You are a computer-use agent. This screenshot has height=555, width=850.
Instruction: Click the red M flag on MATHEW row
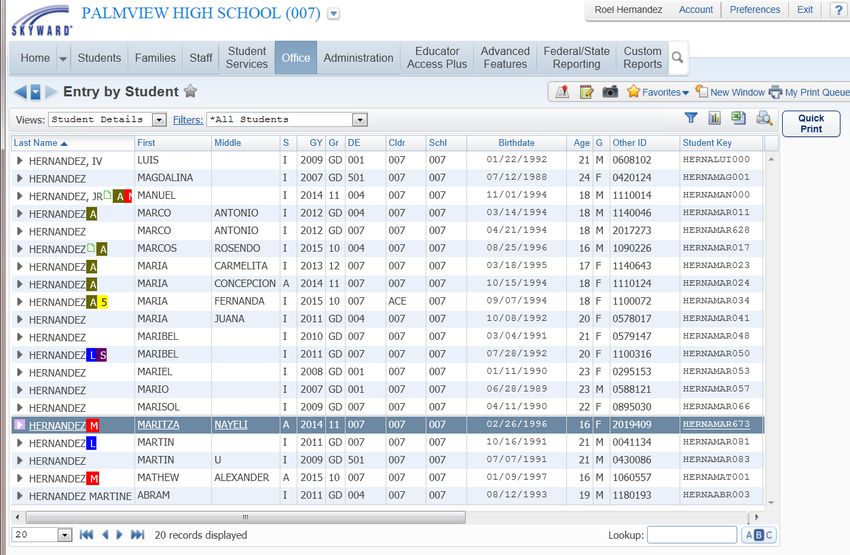[93, 479]
